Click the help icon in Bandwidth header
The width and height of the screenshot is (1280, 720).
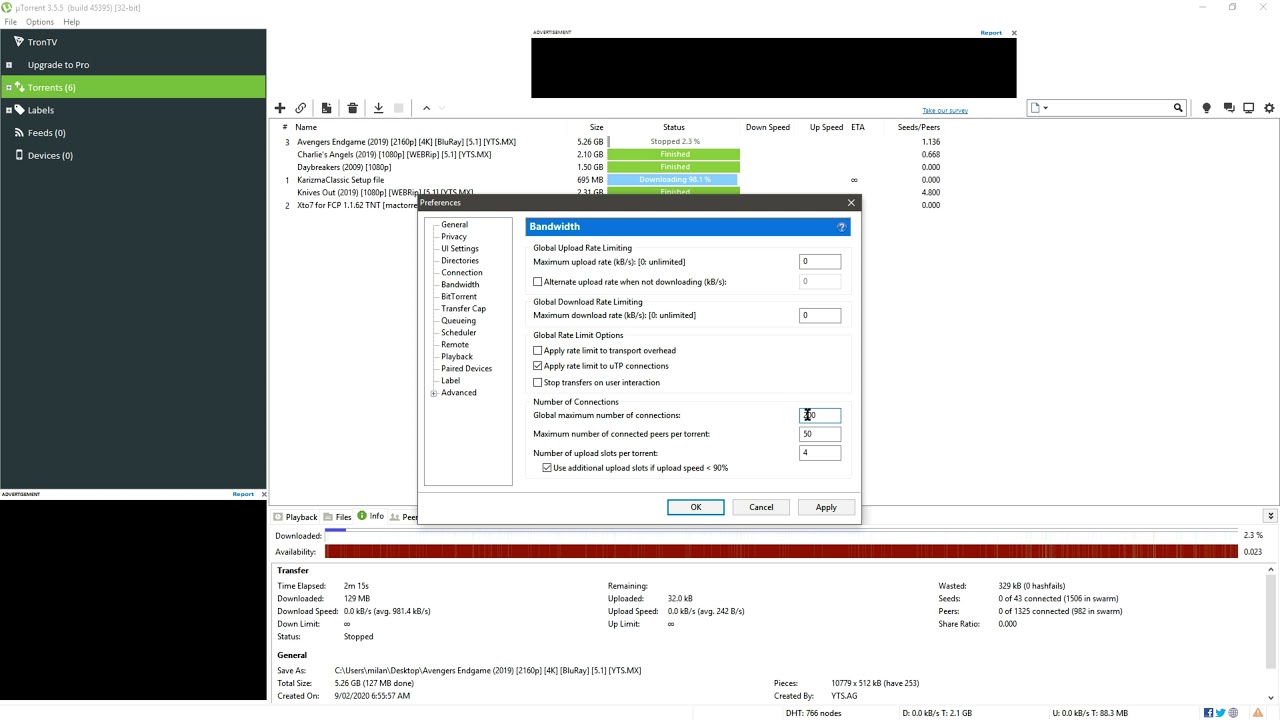coord(842,227)
